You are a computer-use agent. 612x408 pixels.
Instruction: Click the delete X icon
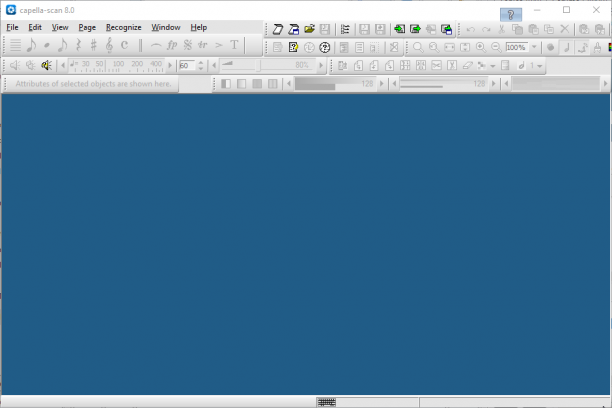point(565,29)
